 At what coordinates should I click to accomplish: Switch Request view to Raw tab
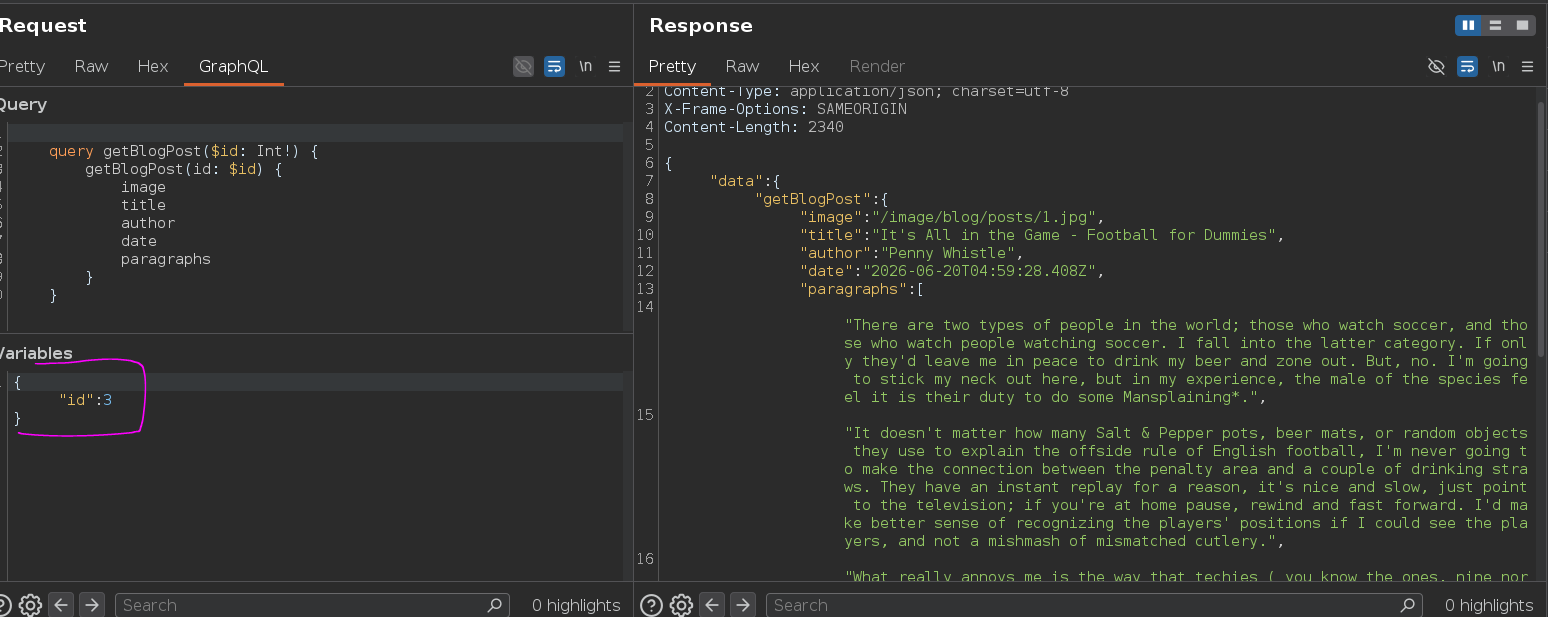[x=91, y=66]
